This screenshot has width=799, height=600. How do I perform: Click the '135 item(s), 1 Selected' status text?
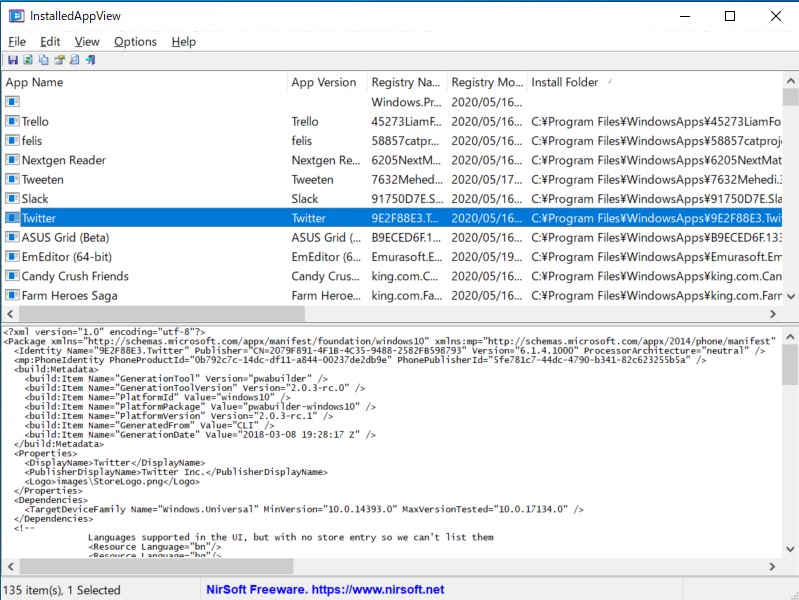[62, 590]
